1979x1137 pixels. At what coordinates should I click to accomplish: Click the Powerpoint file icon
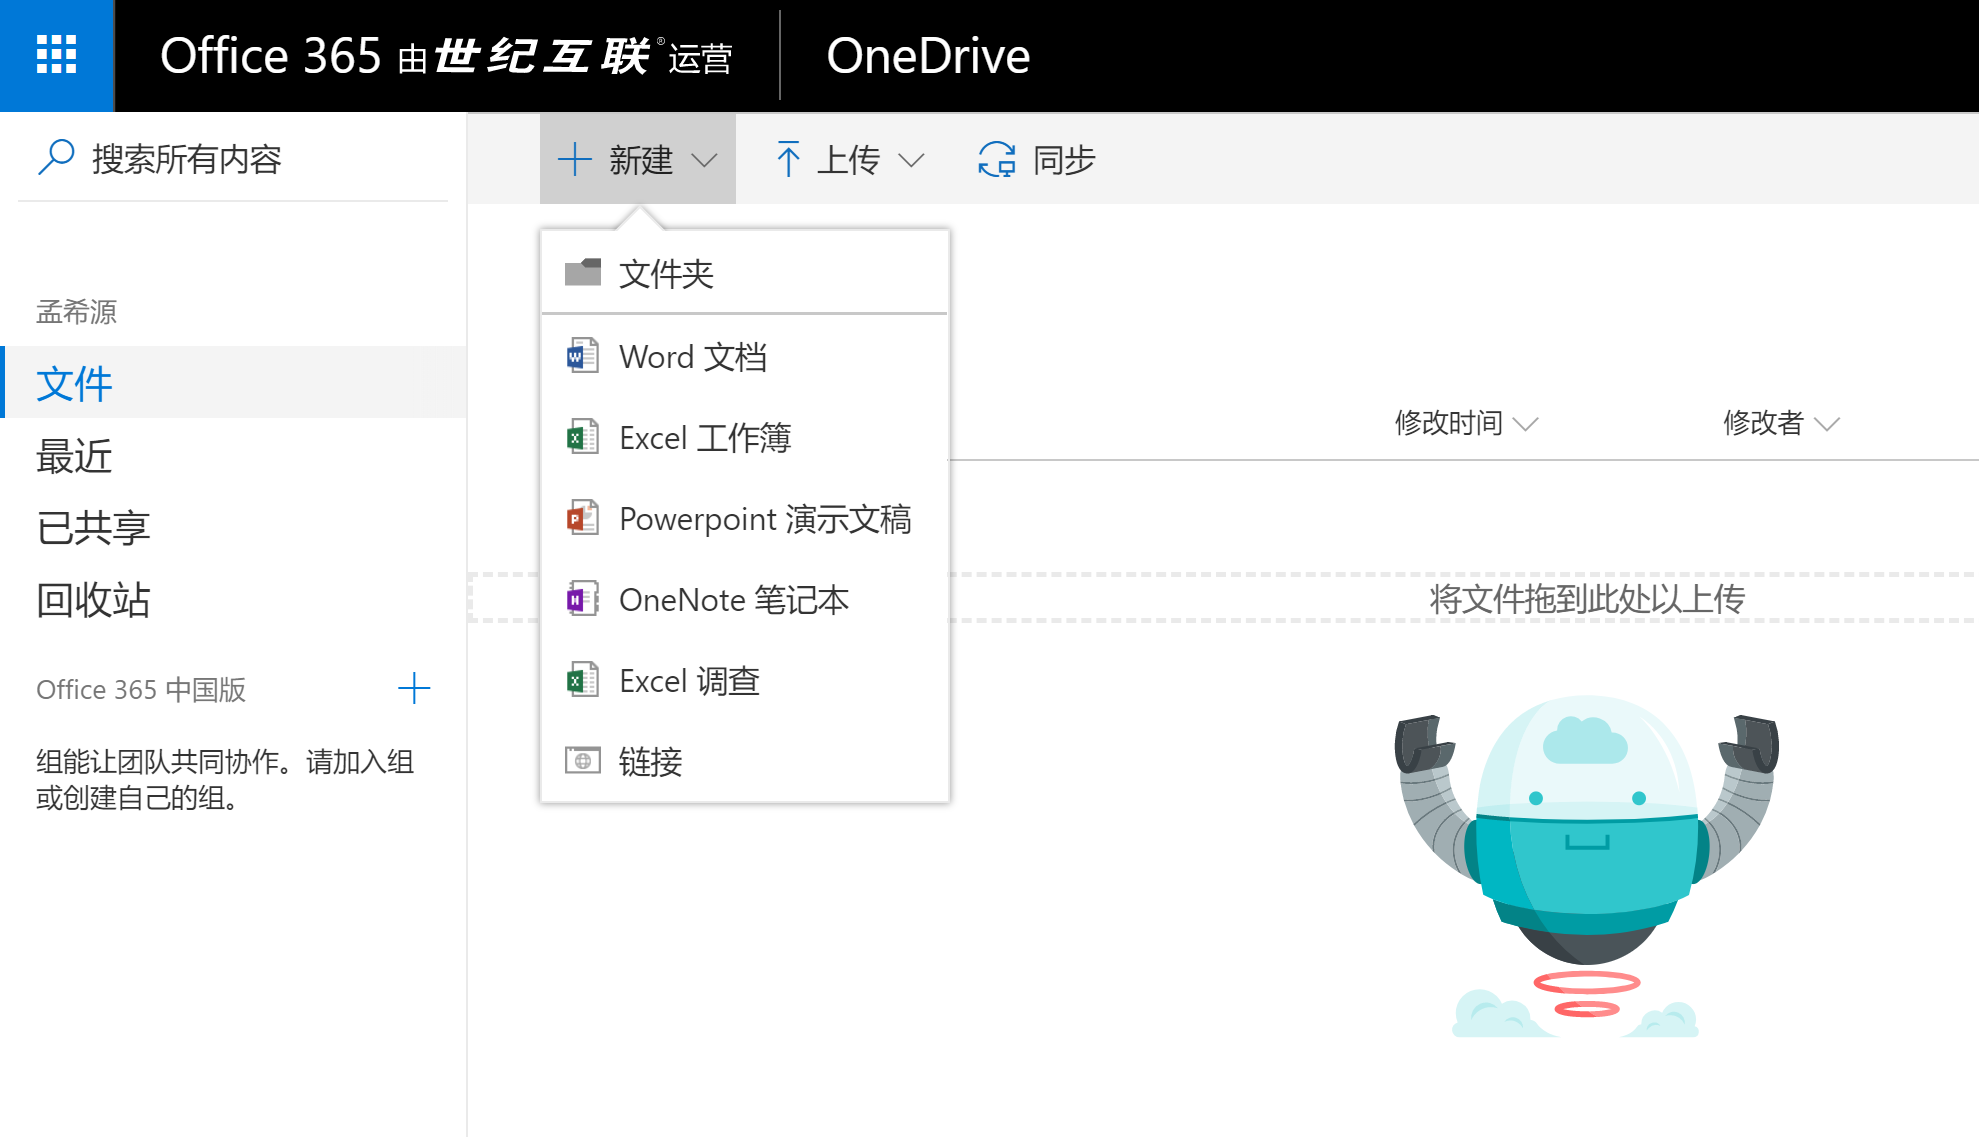pos(583,518)
